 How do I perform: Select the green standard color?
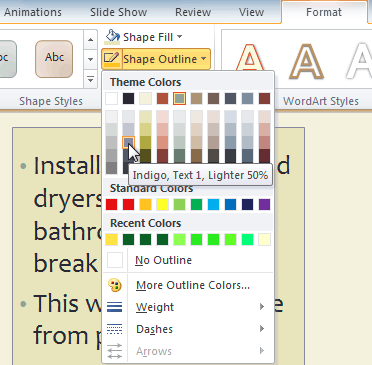(x=197, y=205)
